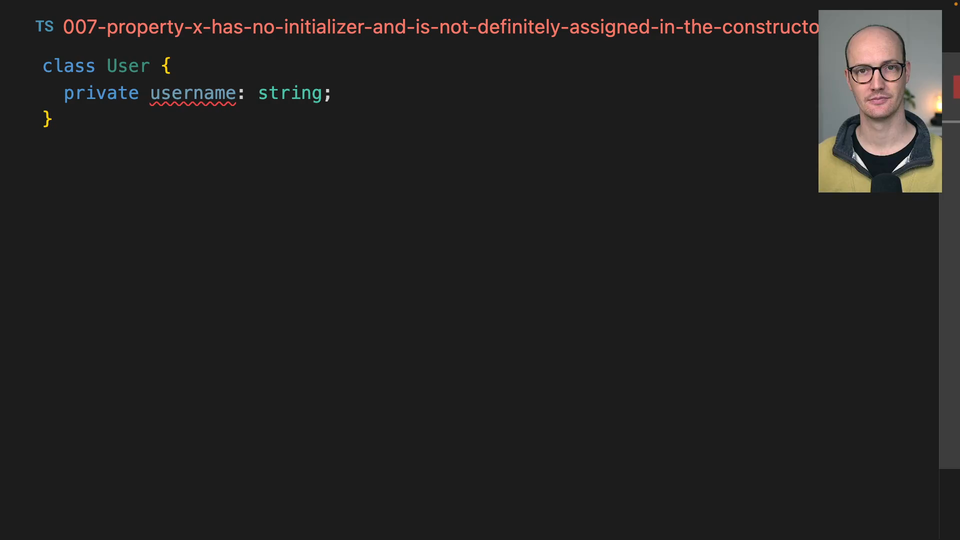Place cursor after the opening curly brace
This screenshot has width=960, height=540.
click(172, 66)
